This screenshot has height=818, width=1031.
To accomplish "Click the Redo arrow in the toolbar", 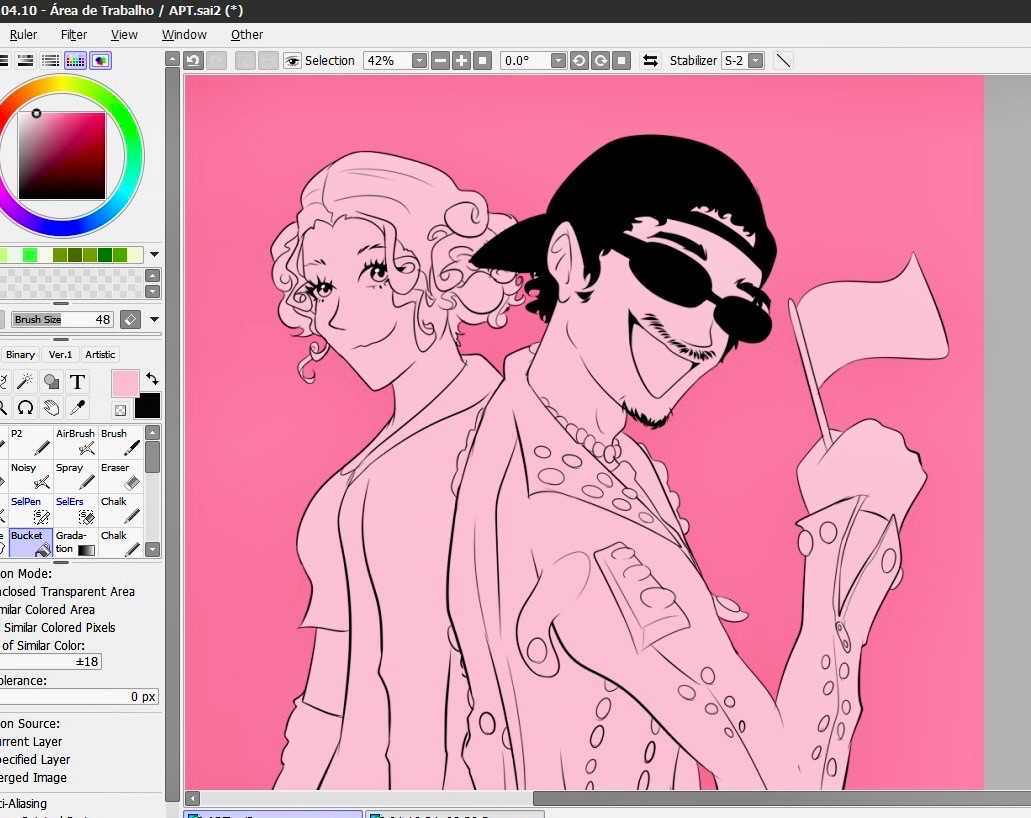I will click(x=216, y=60).
